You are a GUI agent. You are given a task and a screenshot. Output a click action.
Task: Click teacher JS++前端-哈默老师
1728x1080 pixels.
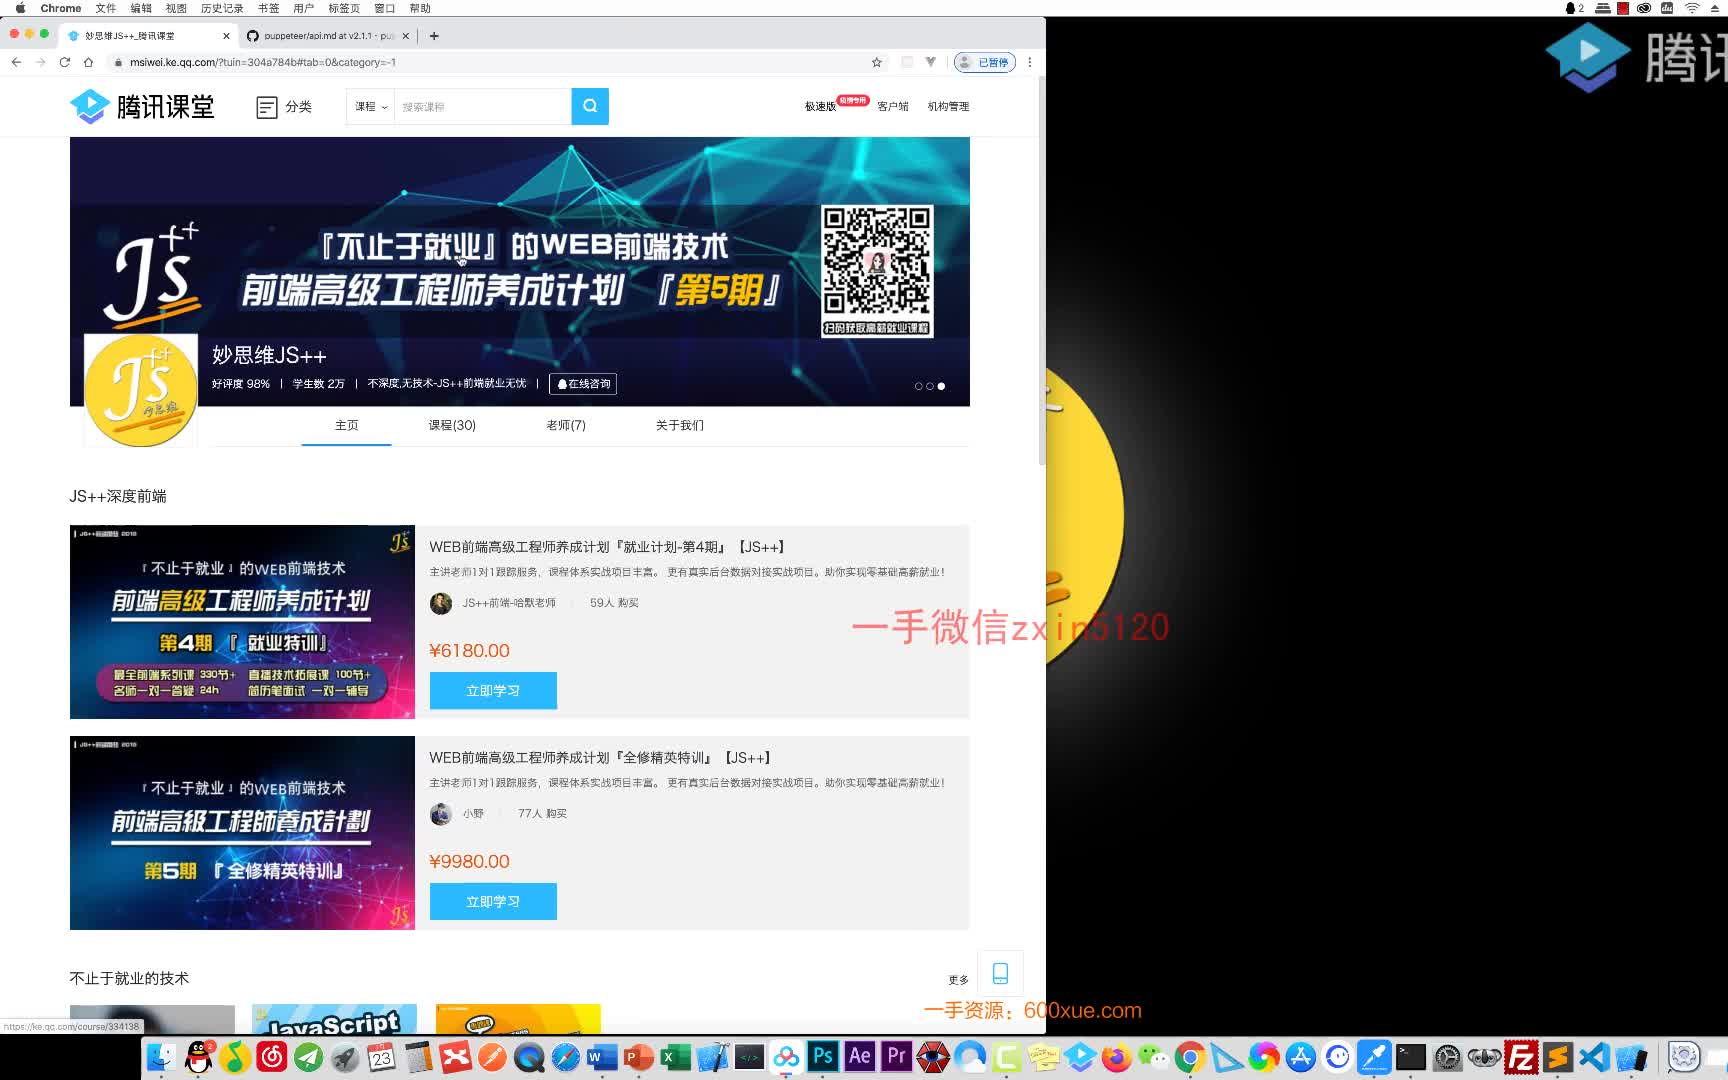point(508,603)
